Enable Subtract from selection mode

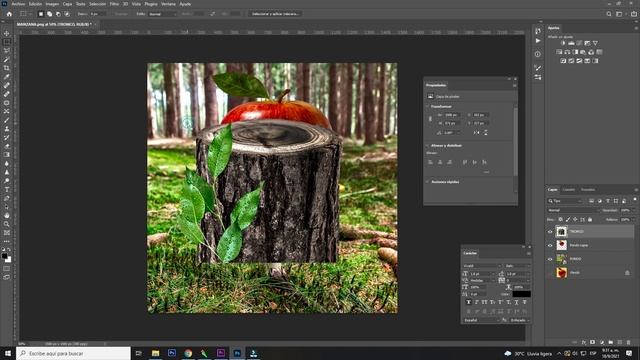point(58,14)
